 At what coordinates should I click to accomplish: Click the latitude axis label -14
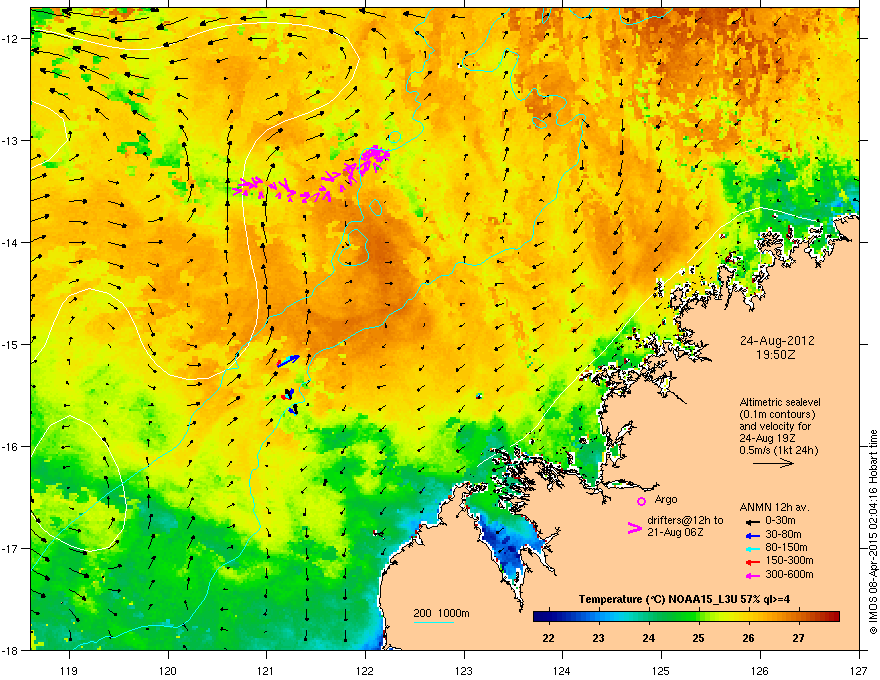(x=10, y=242)
